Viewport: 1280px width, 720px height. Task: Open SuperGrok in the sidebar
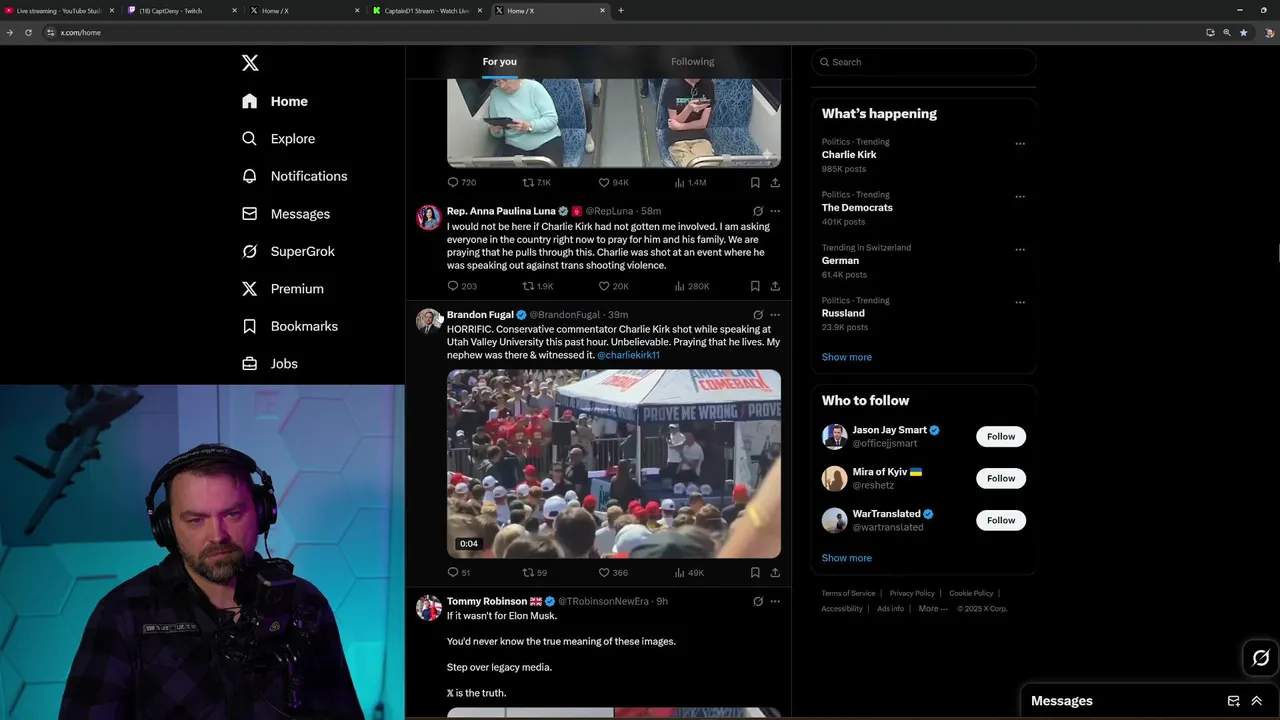(288, 251)
